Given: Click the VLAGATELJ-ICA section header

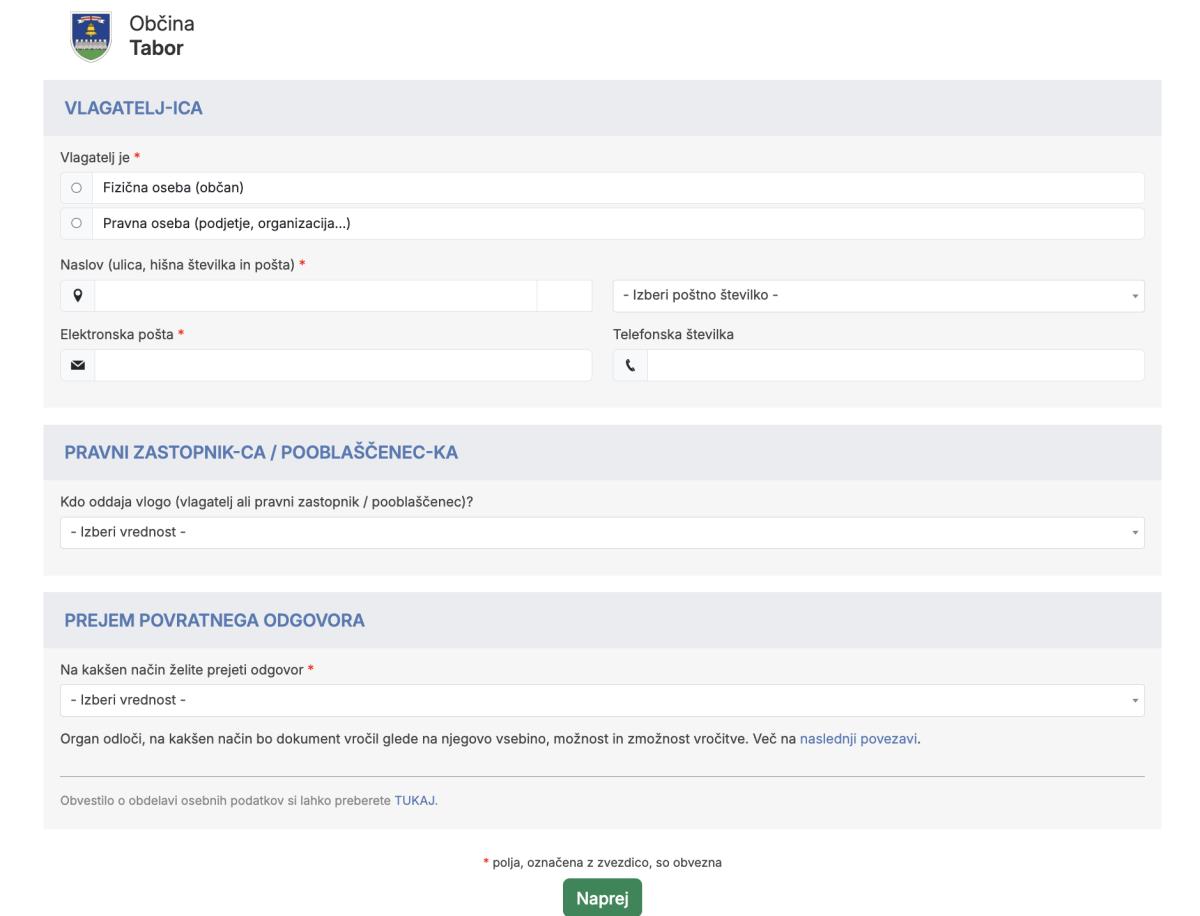Looking at the screenshot, I should click(134, 109).
